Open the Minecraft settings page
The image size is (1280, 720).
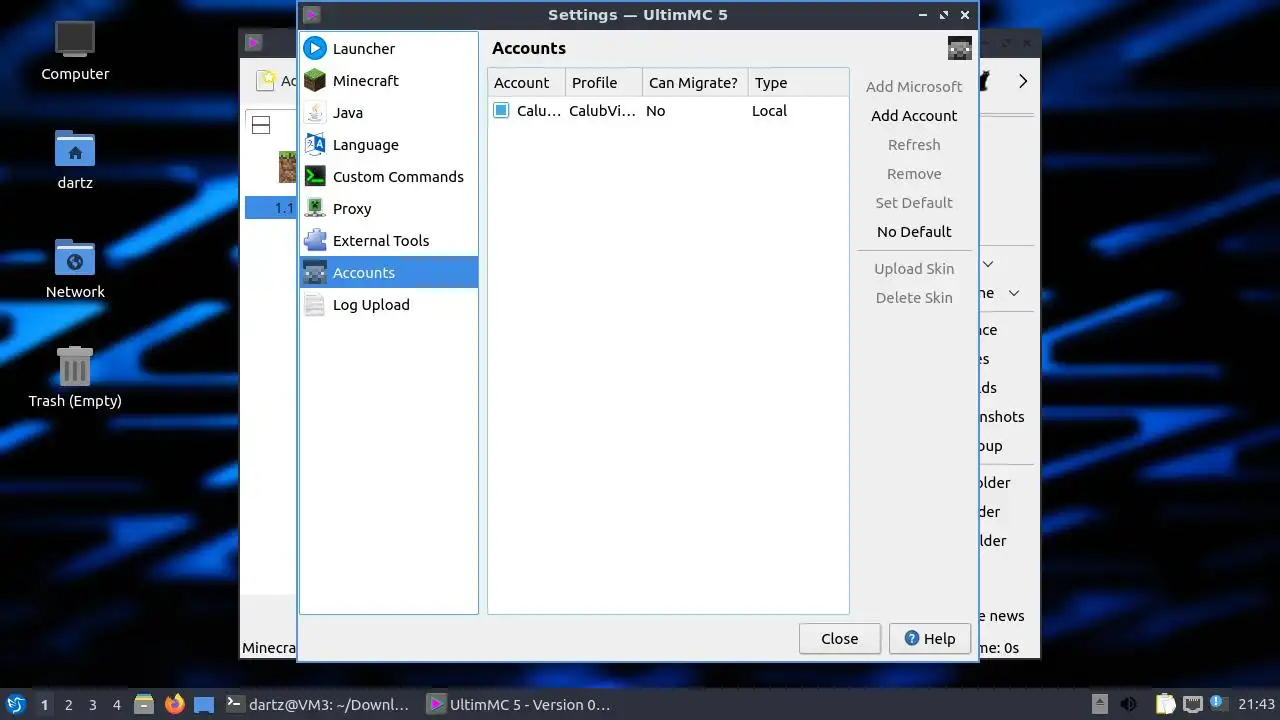click(389, 80)
